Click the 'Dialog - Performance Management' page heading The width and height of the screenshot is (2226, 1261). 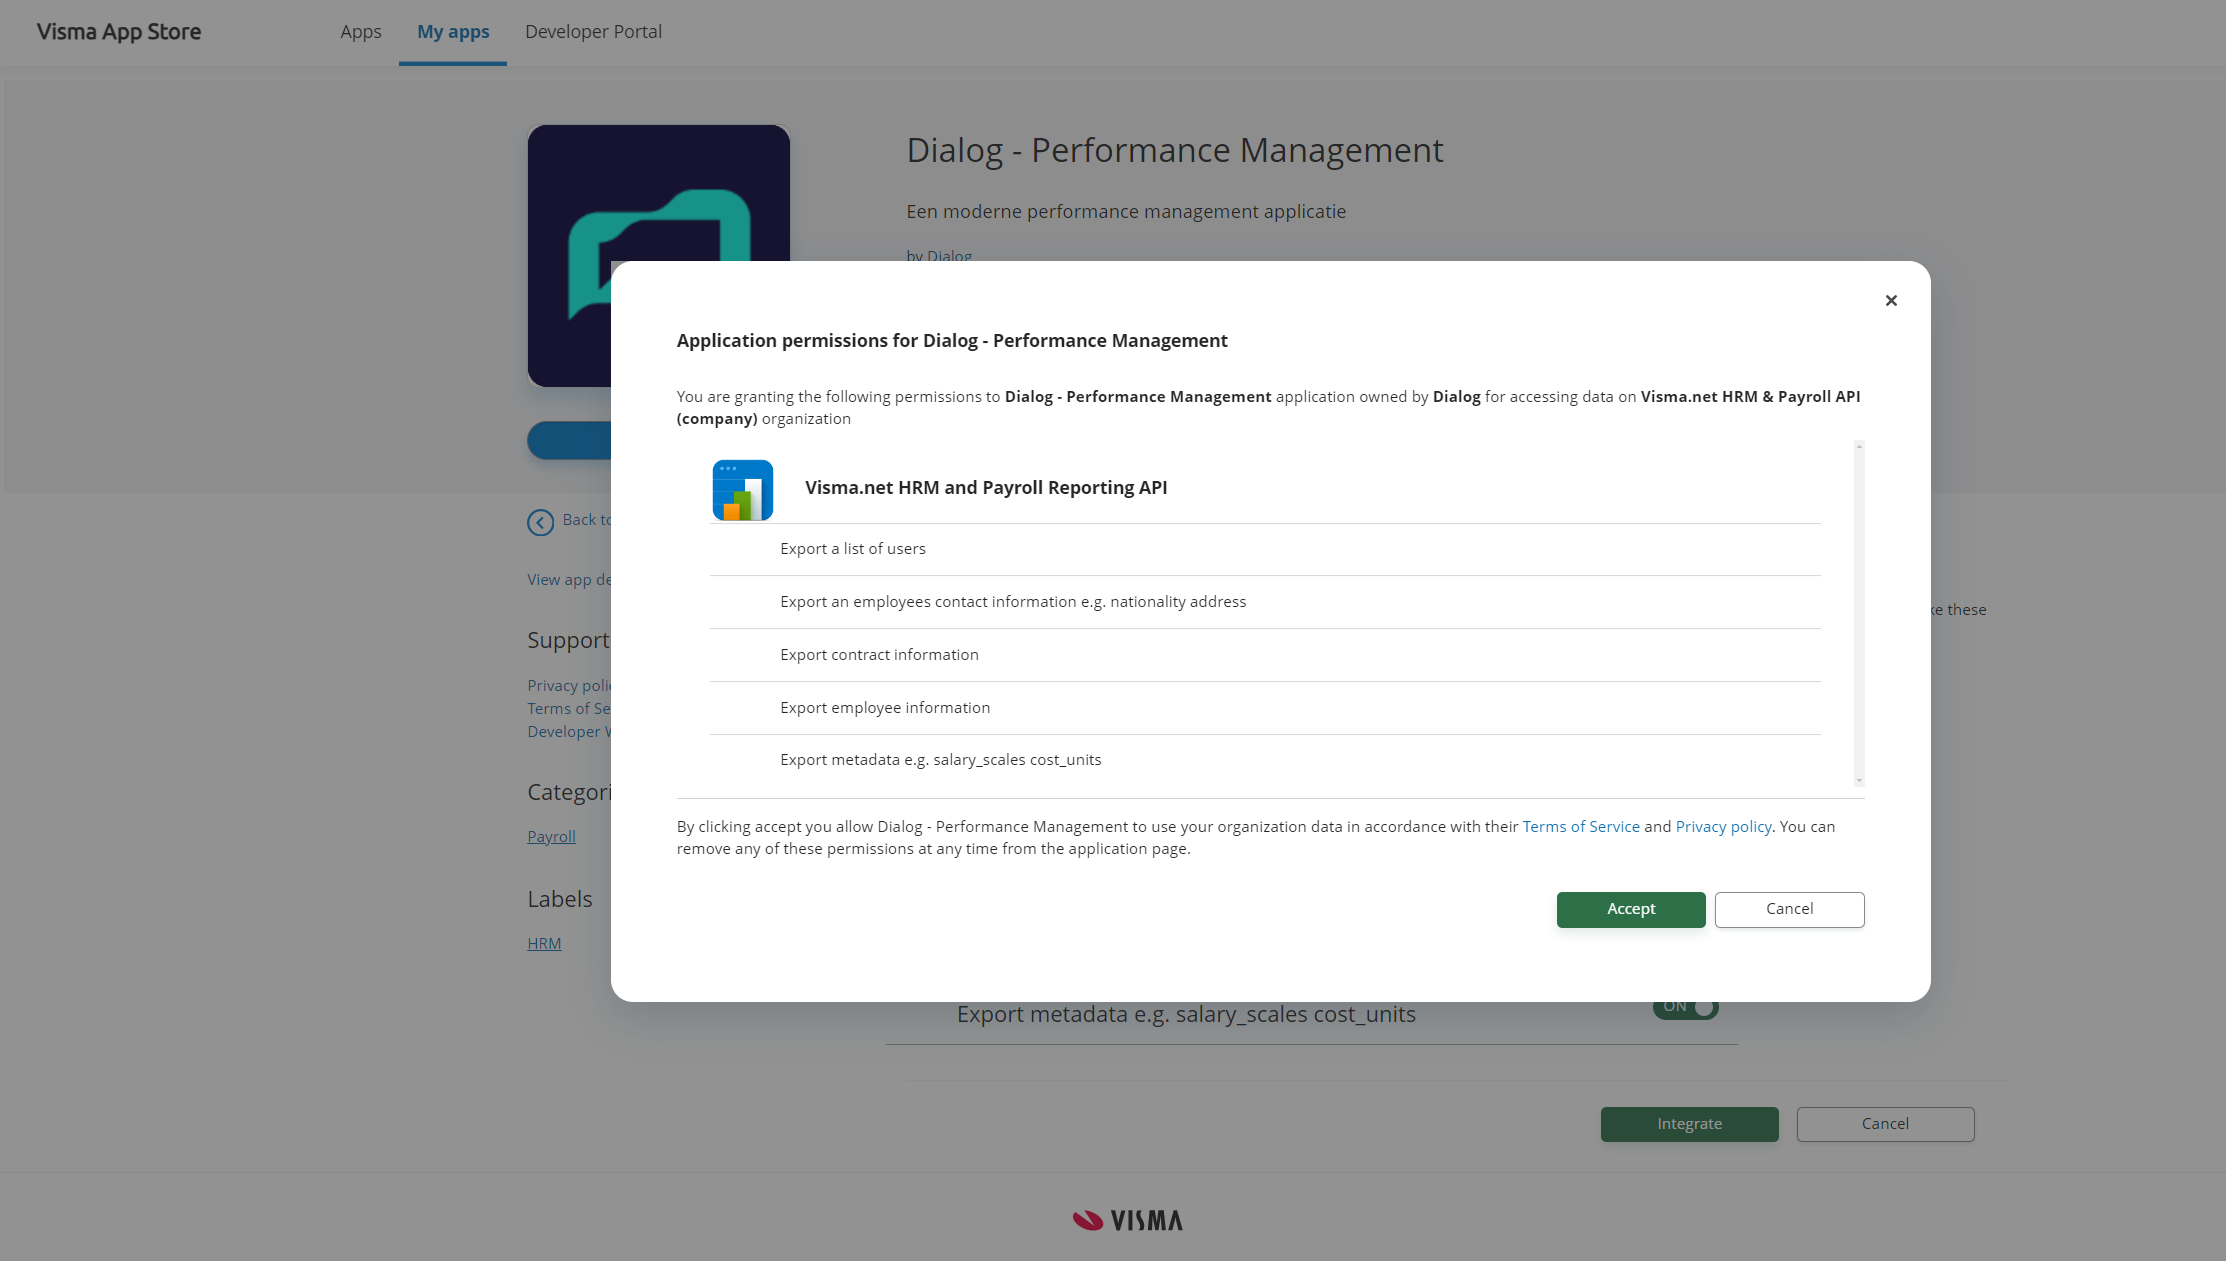[1175, 150]
